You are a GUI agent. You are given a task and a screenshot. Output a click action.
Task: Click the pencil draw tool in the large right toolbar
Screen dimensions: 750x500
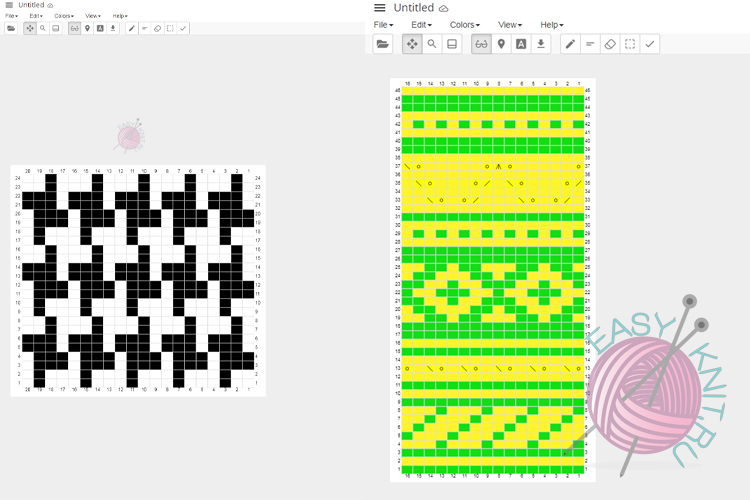tap(569, 44)
